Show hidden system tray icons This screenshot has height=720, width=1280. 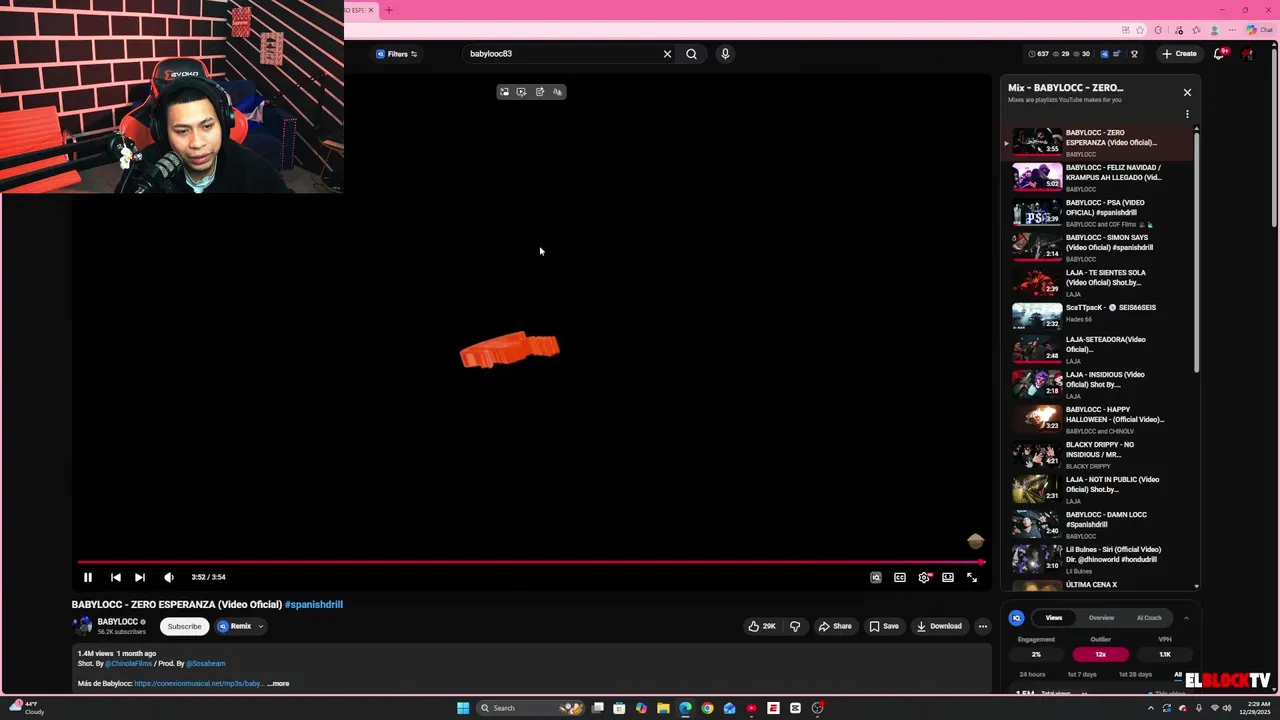coord(1151,708)
